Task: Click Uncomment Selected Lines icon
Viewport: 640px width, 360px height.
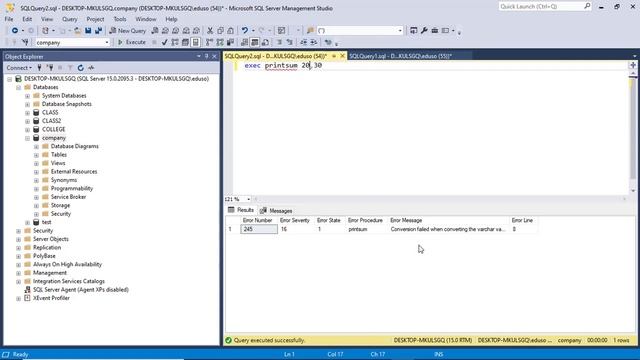Action: point(289,42)
